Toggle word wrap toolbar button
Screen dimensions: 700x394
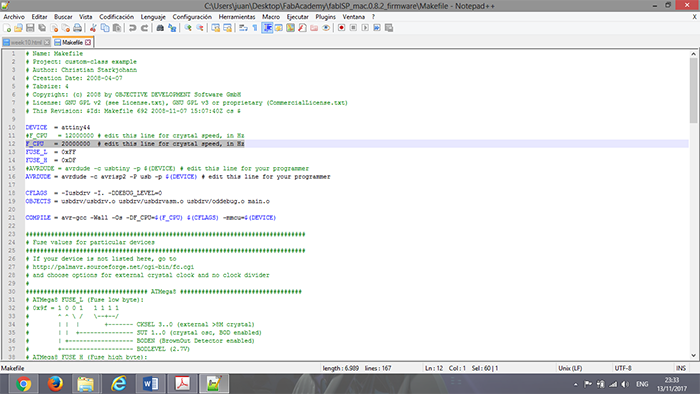tap(243, 28)
